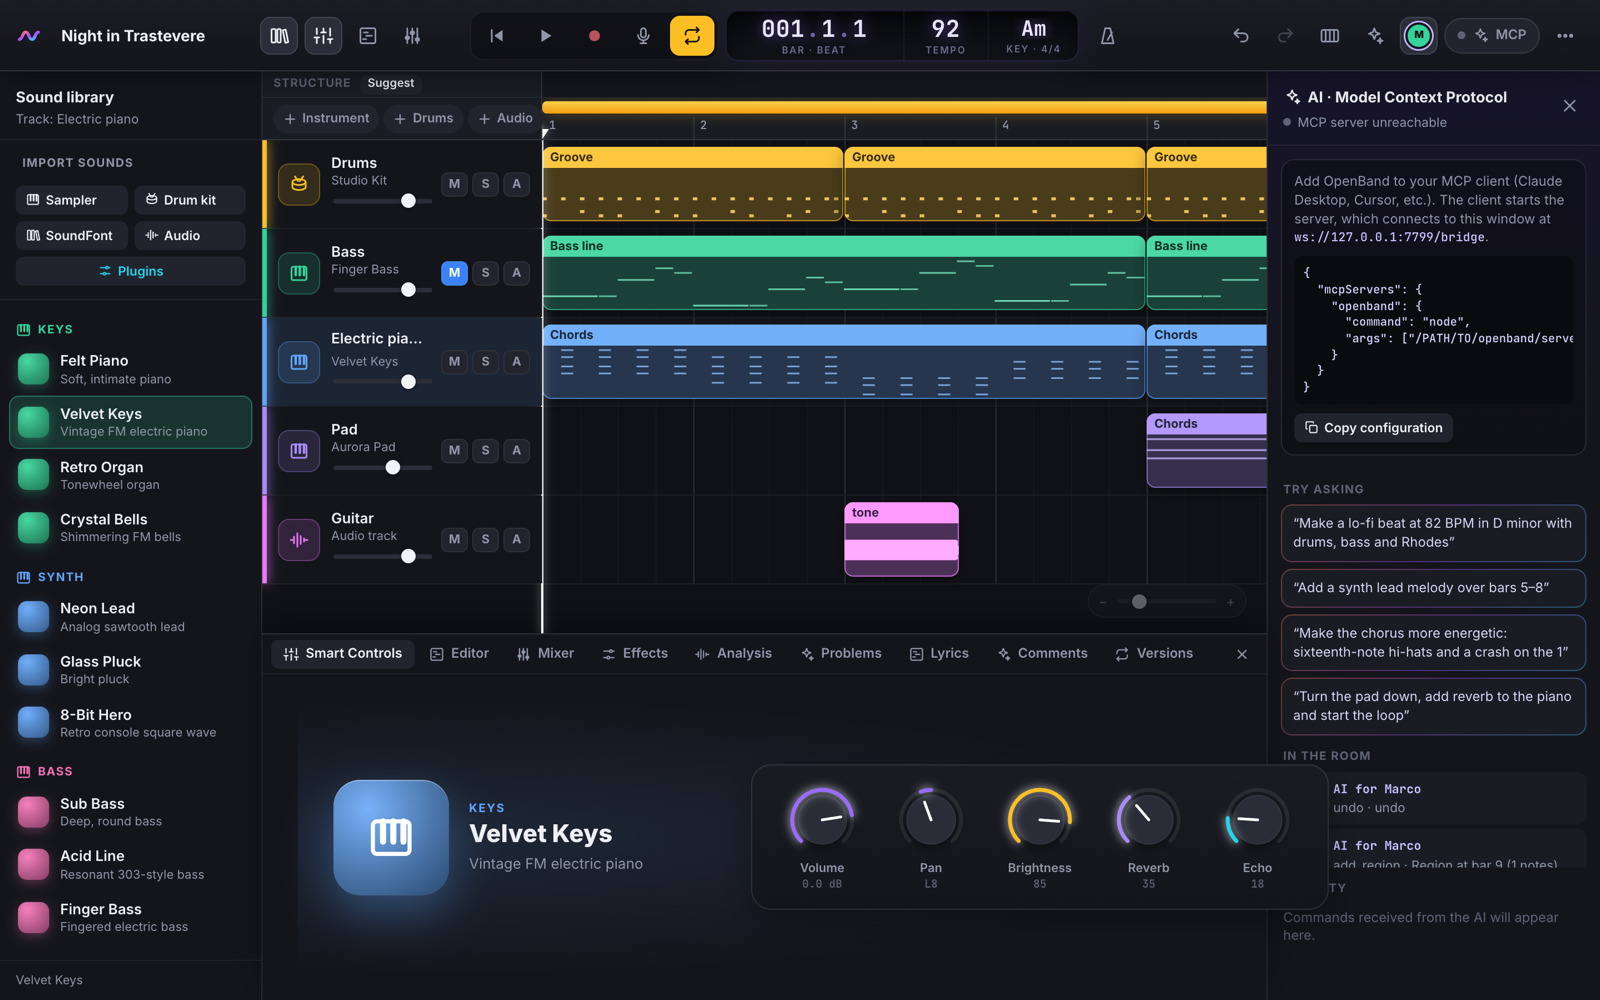Open the Plugins button
Screen dimensions: 1600x1000
point(131,271)
